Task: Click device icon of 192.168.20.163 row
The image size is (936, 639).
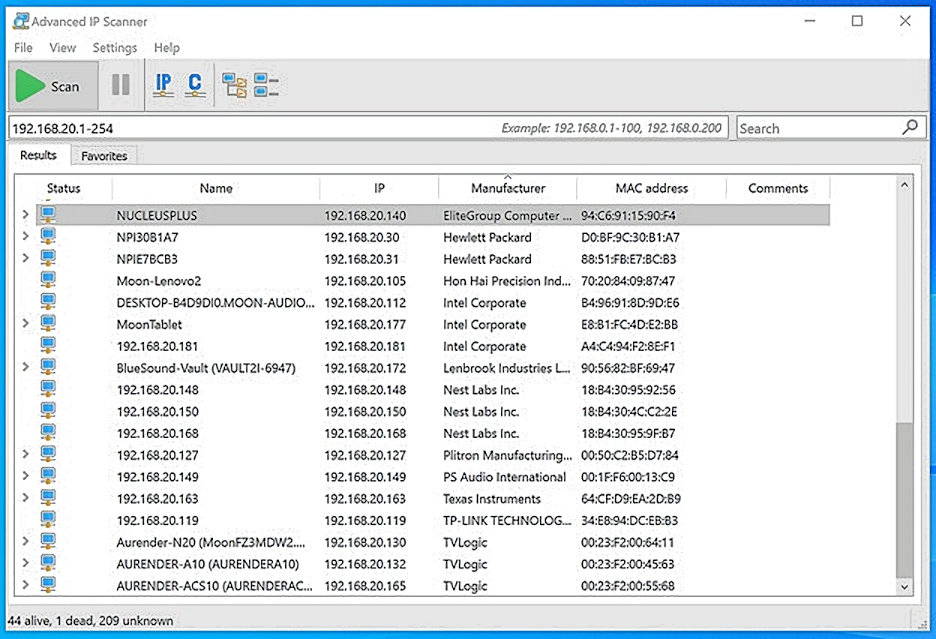Action: (48, 498)
